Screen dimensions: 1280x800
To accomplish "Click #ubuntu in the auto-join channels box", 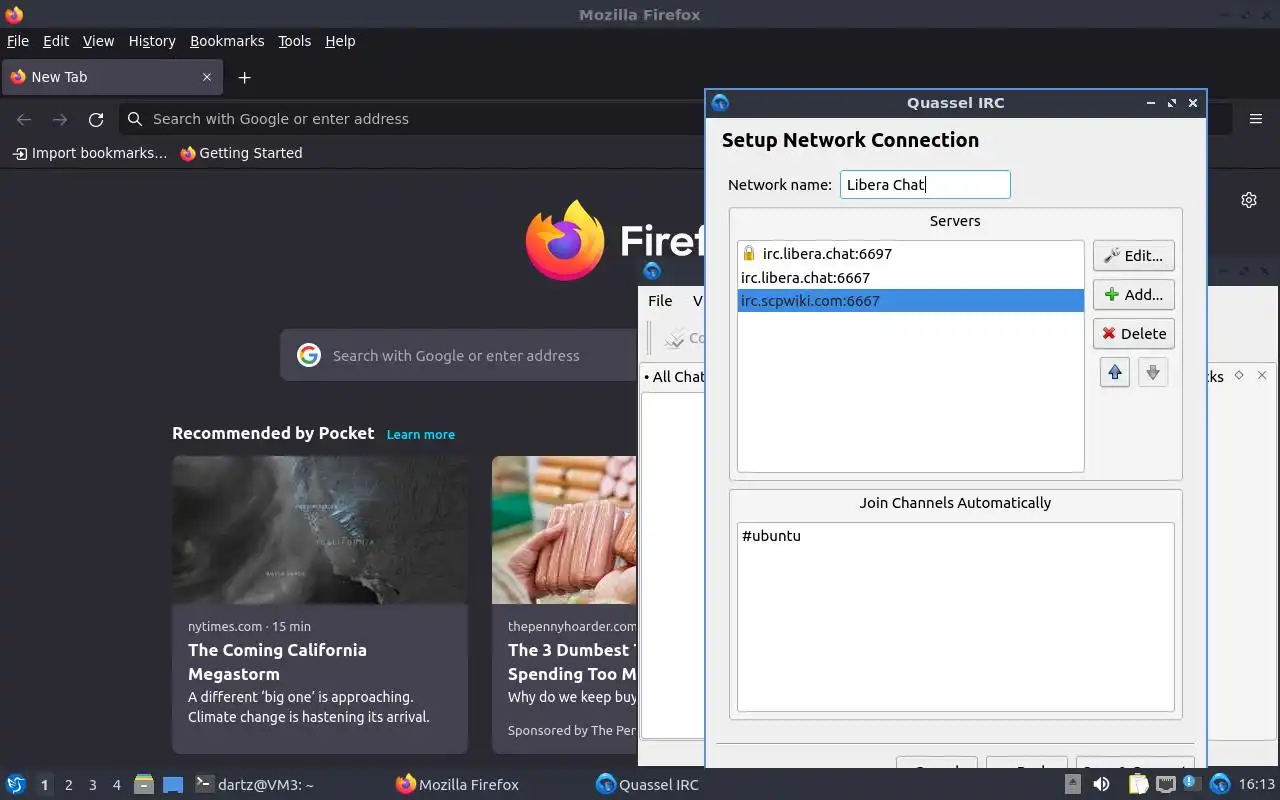I will coord(771,536).
